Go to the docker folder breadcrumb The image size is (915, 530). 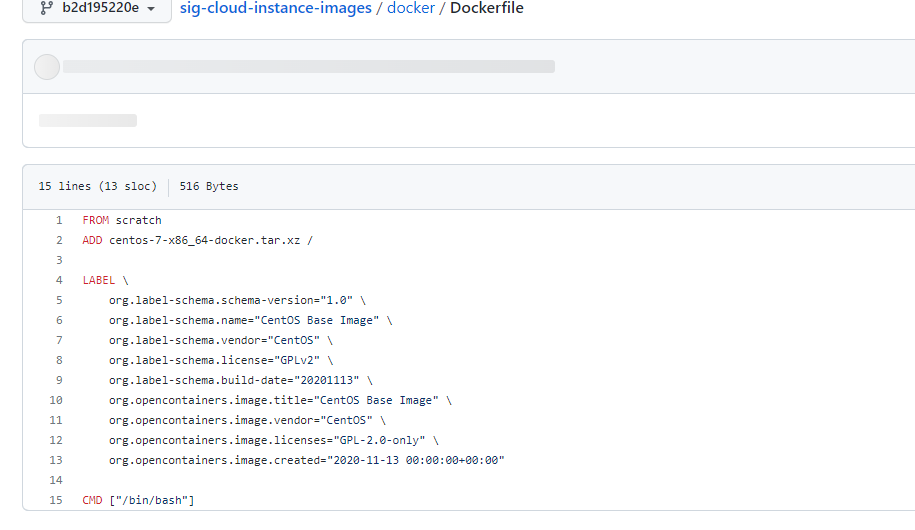pos(410,8)
